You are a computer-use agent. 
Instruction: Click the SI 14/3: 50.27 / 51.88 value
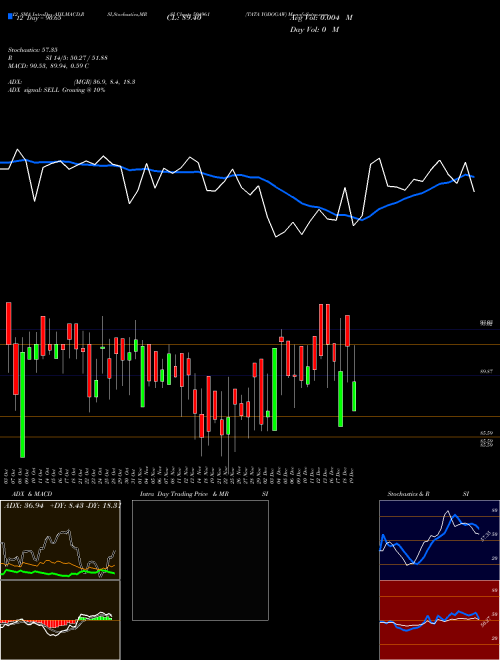pyautogui.click(x=77, y=58)
